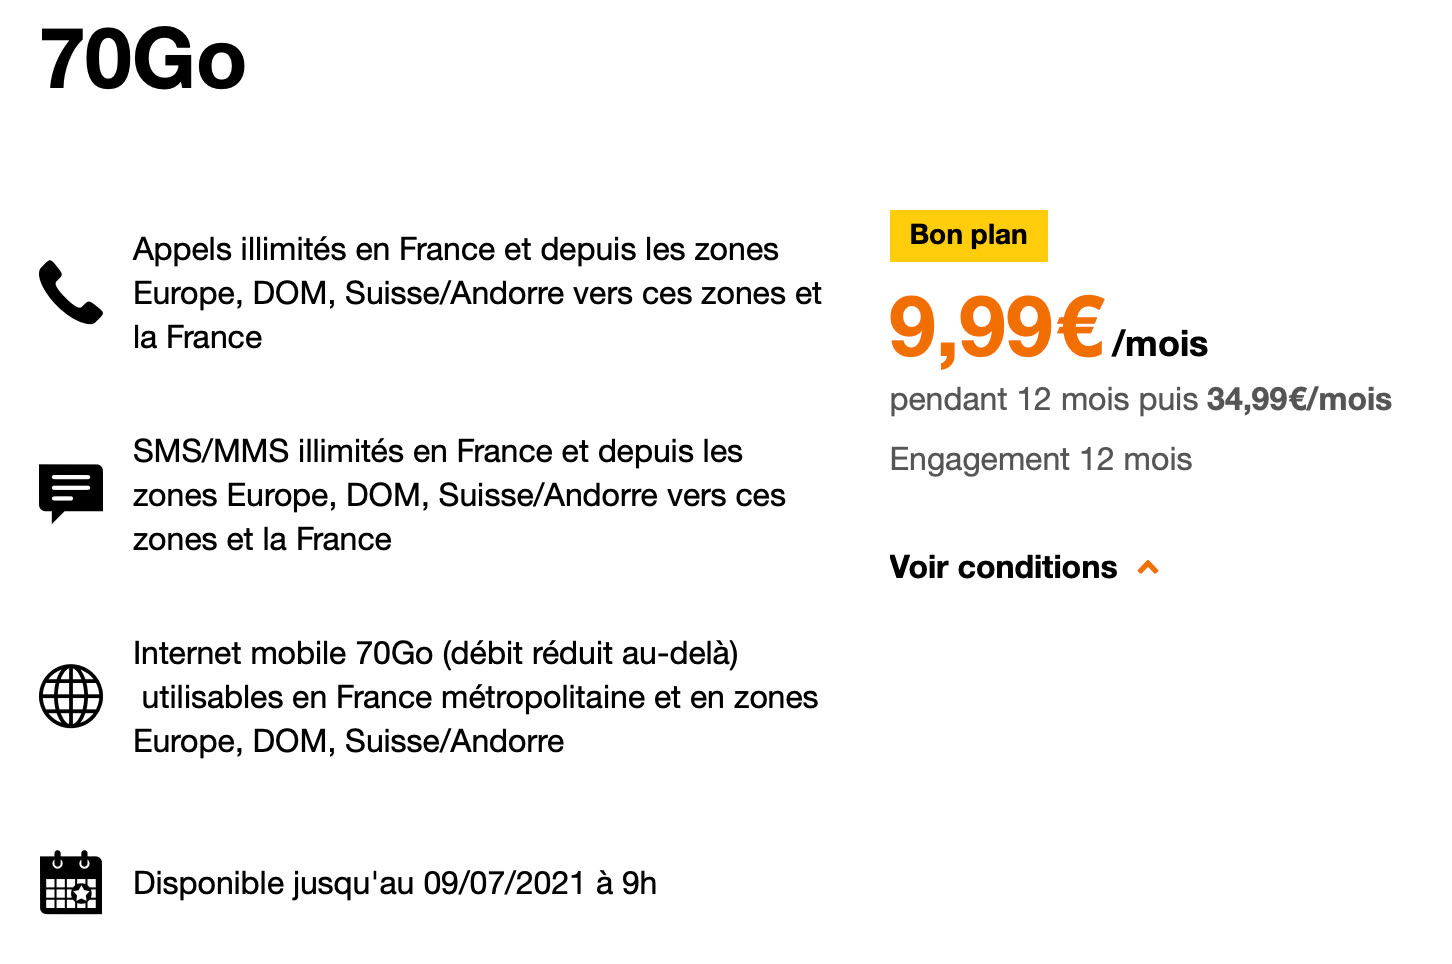Click the calendar availability icon
1452x964 pixels.
tap(71, 884)
